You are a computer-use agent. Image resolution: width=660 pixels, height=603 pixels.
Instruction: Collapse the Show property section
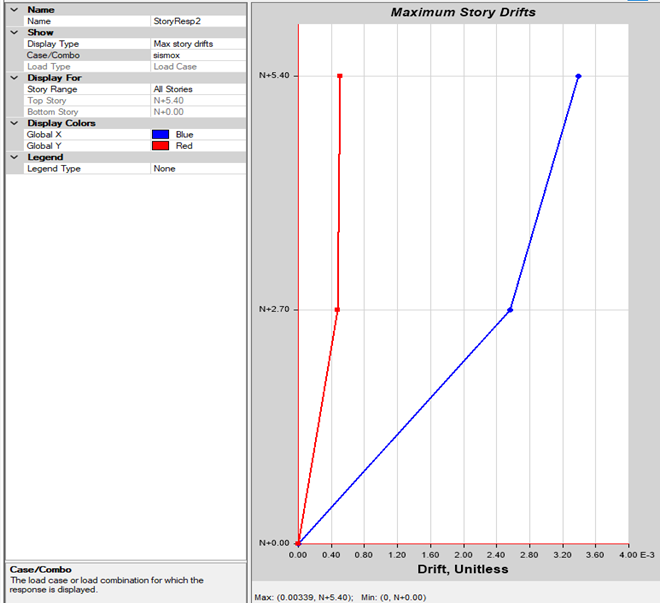pyautogui.click(x=12, y=32)
